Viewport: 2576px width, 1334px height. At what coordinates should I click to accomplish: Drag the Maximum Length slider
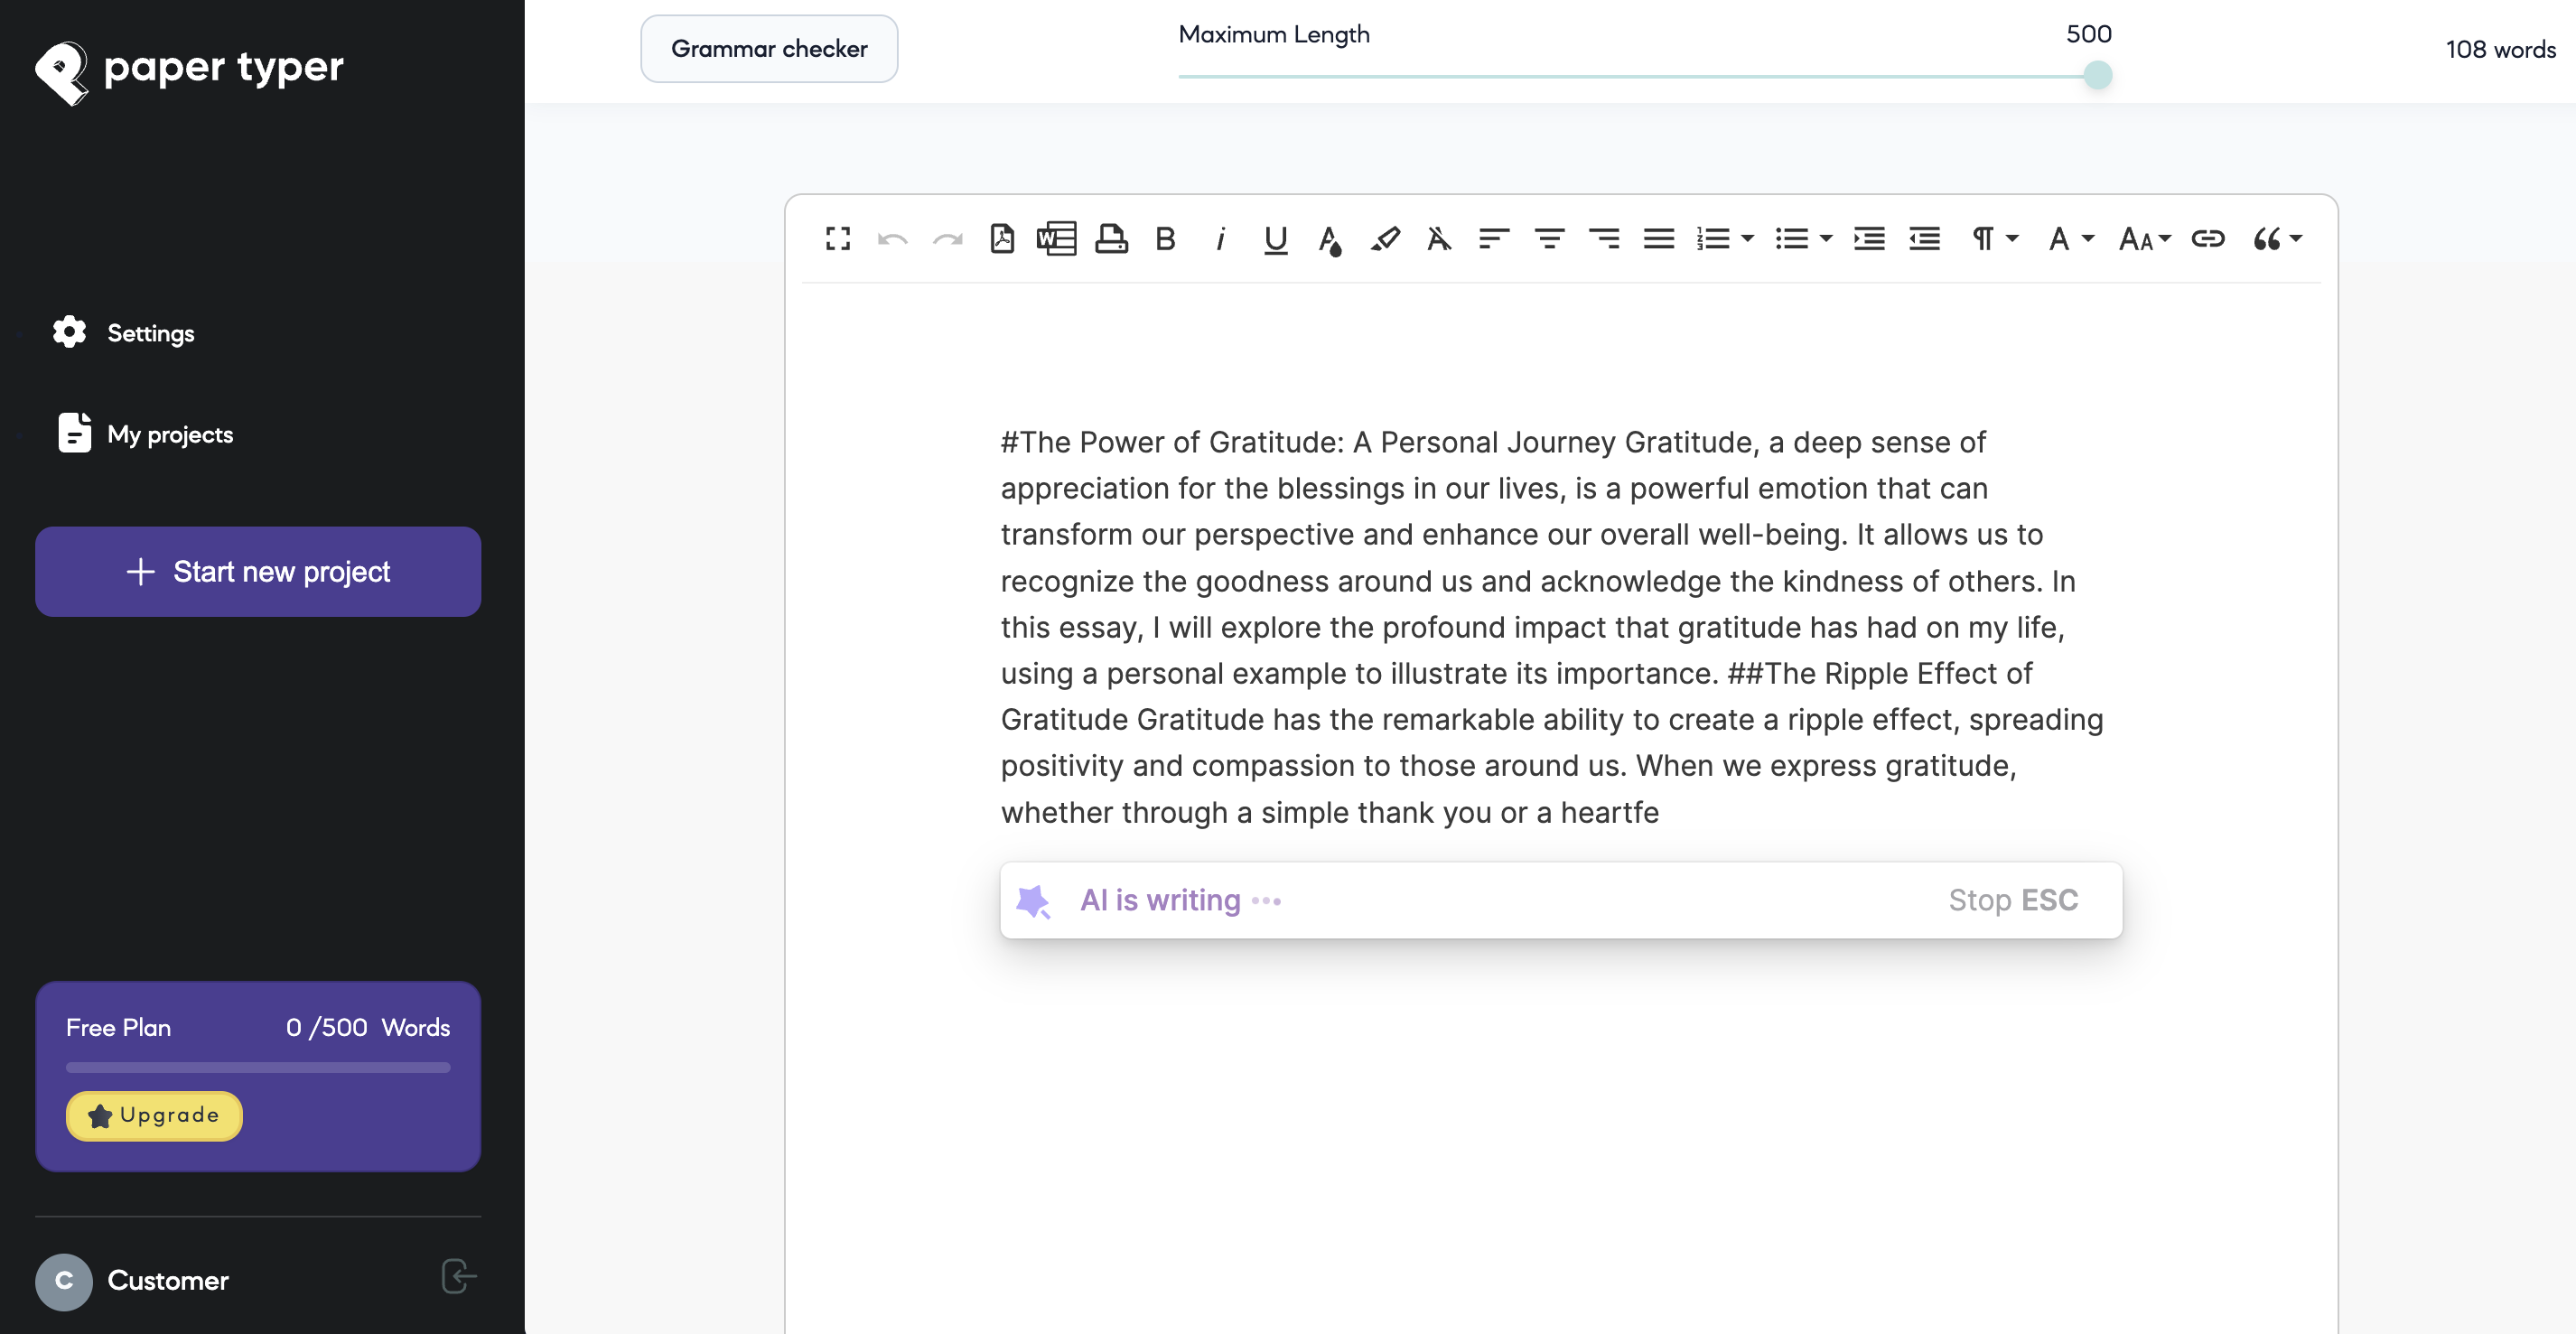click(2098, 75)
